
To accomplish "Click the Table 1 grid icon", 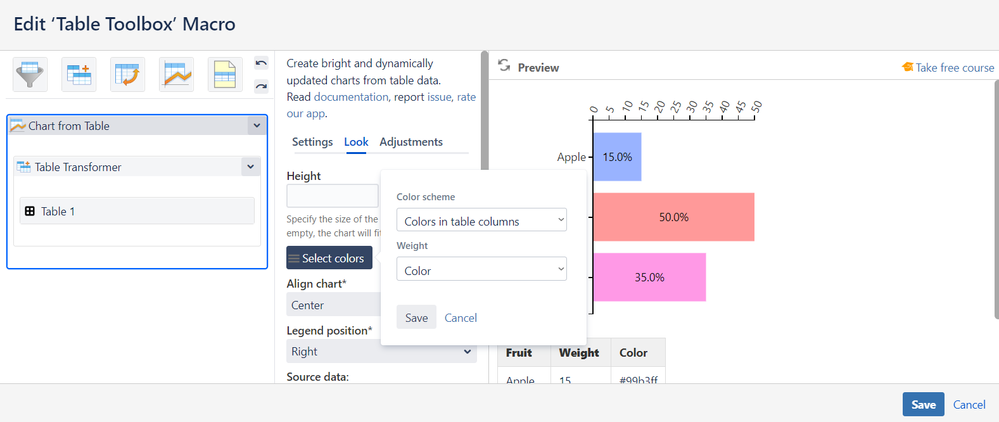I will 30,211.
